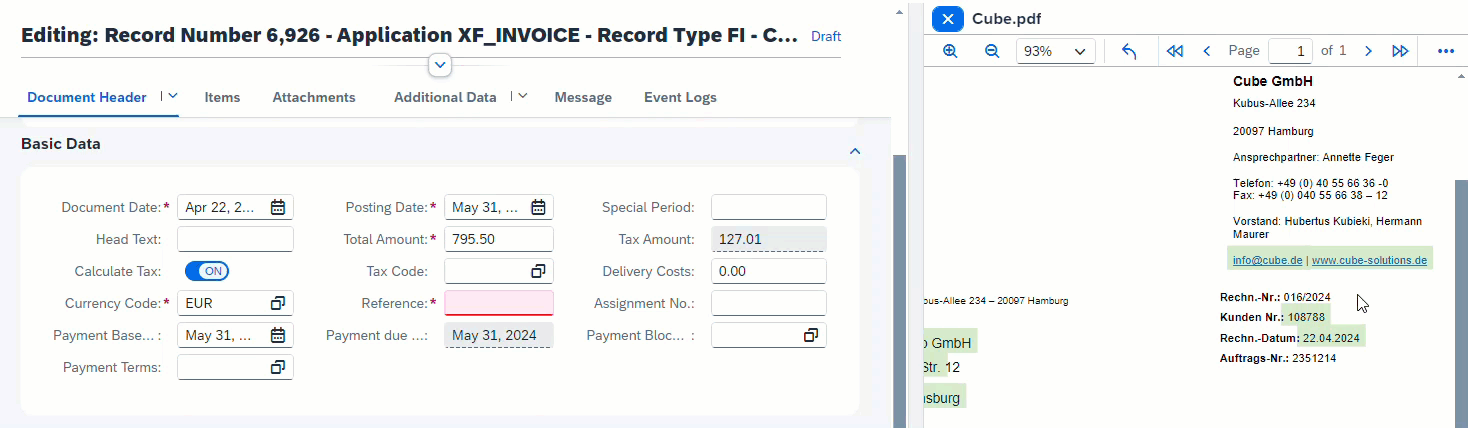Switch to the Items tab
The width and height of the screenshot is (1468, 428).
(222, 97)
